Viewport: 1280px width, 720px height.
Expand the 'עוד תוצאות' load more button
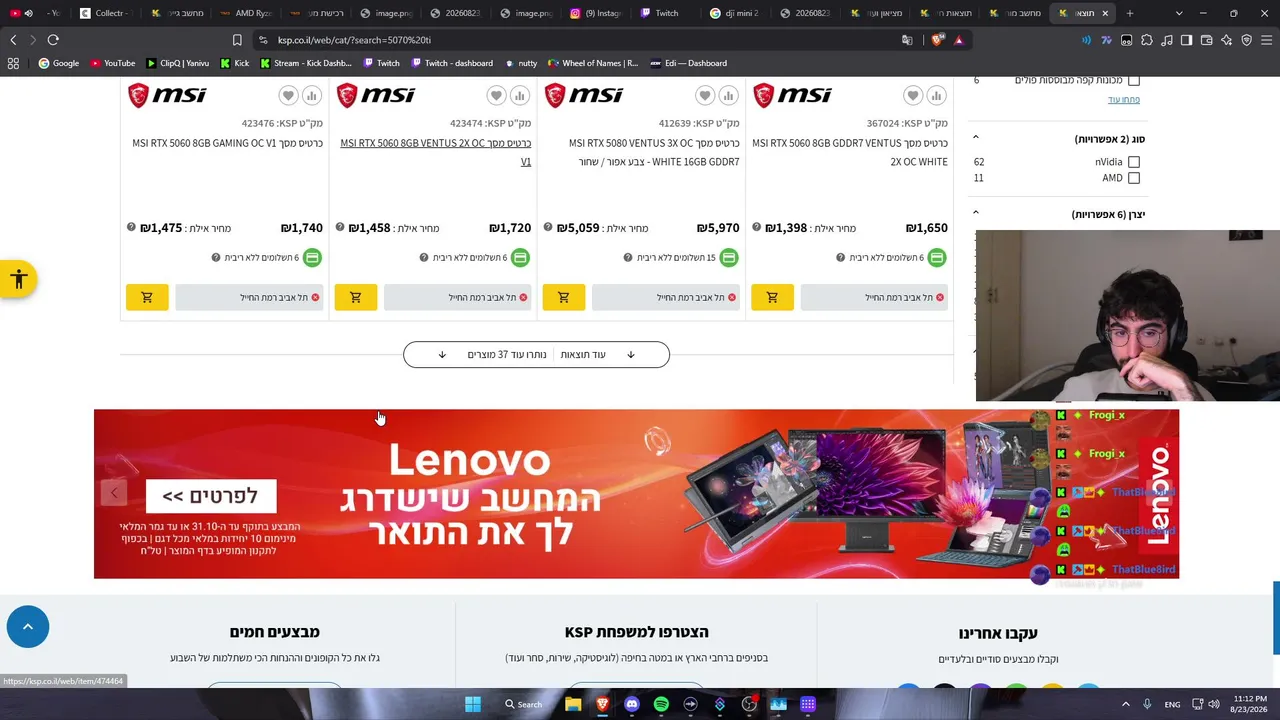pyautogui.click(x=536, y=354)
